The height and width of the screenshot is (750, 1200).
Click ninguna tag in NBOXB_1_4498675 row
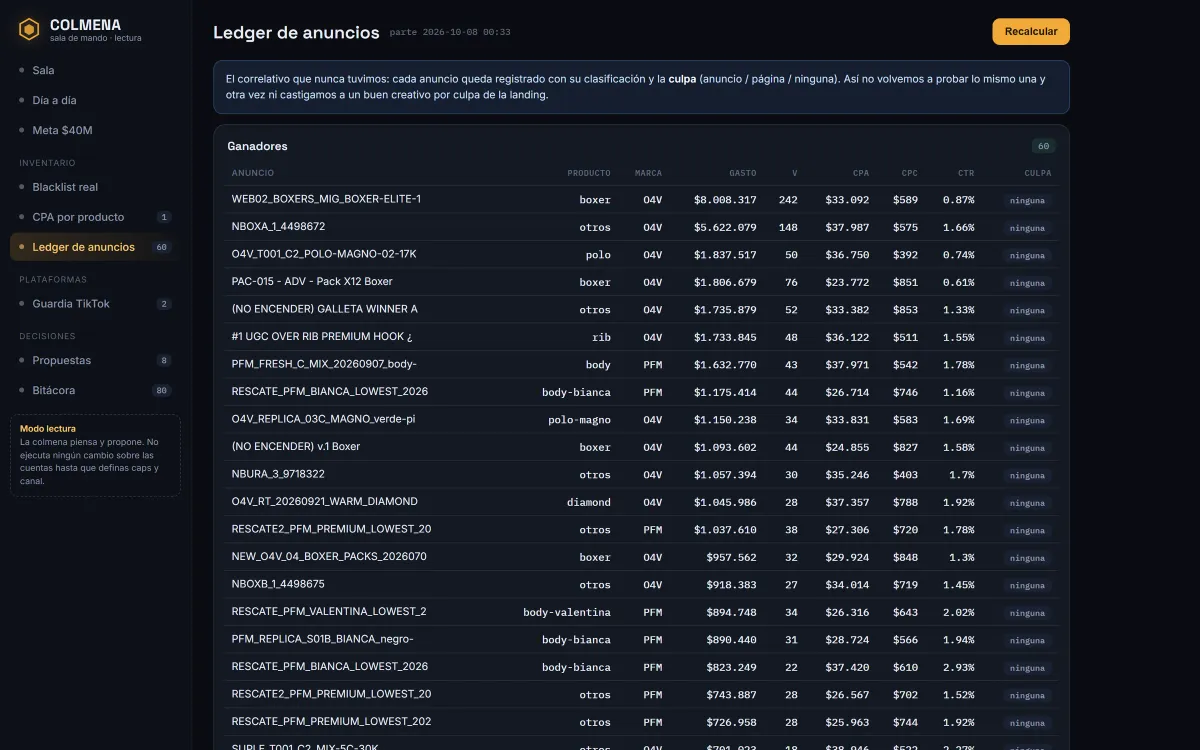1028,585
